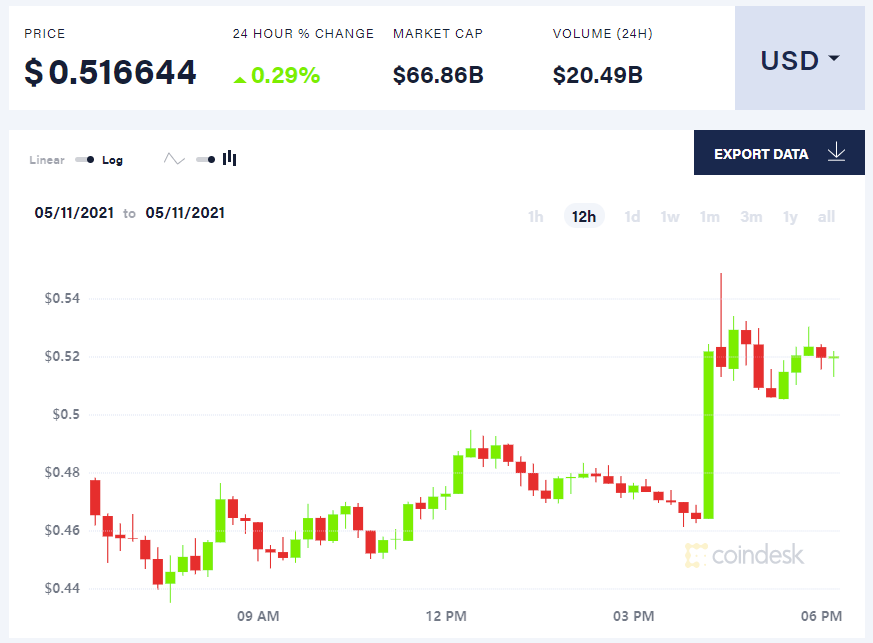The height and width of the screenshot is (643, 873).
Task: Click the Log scale label
Action: pyautogui.click(x=112, y=160)
